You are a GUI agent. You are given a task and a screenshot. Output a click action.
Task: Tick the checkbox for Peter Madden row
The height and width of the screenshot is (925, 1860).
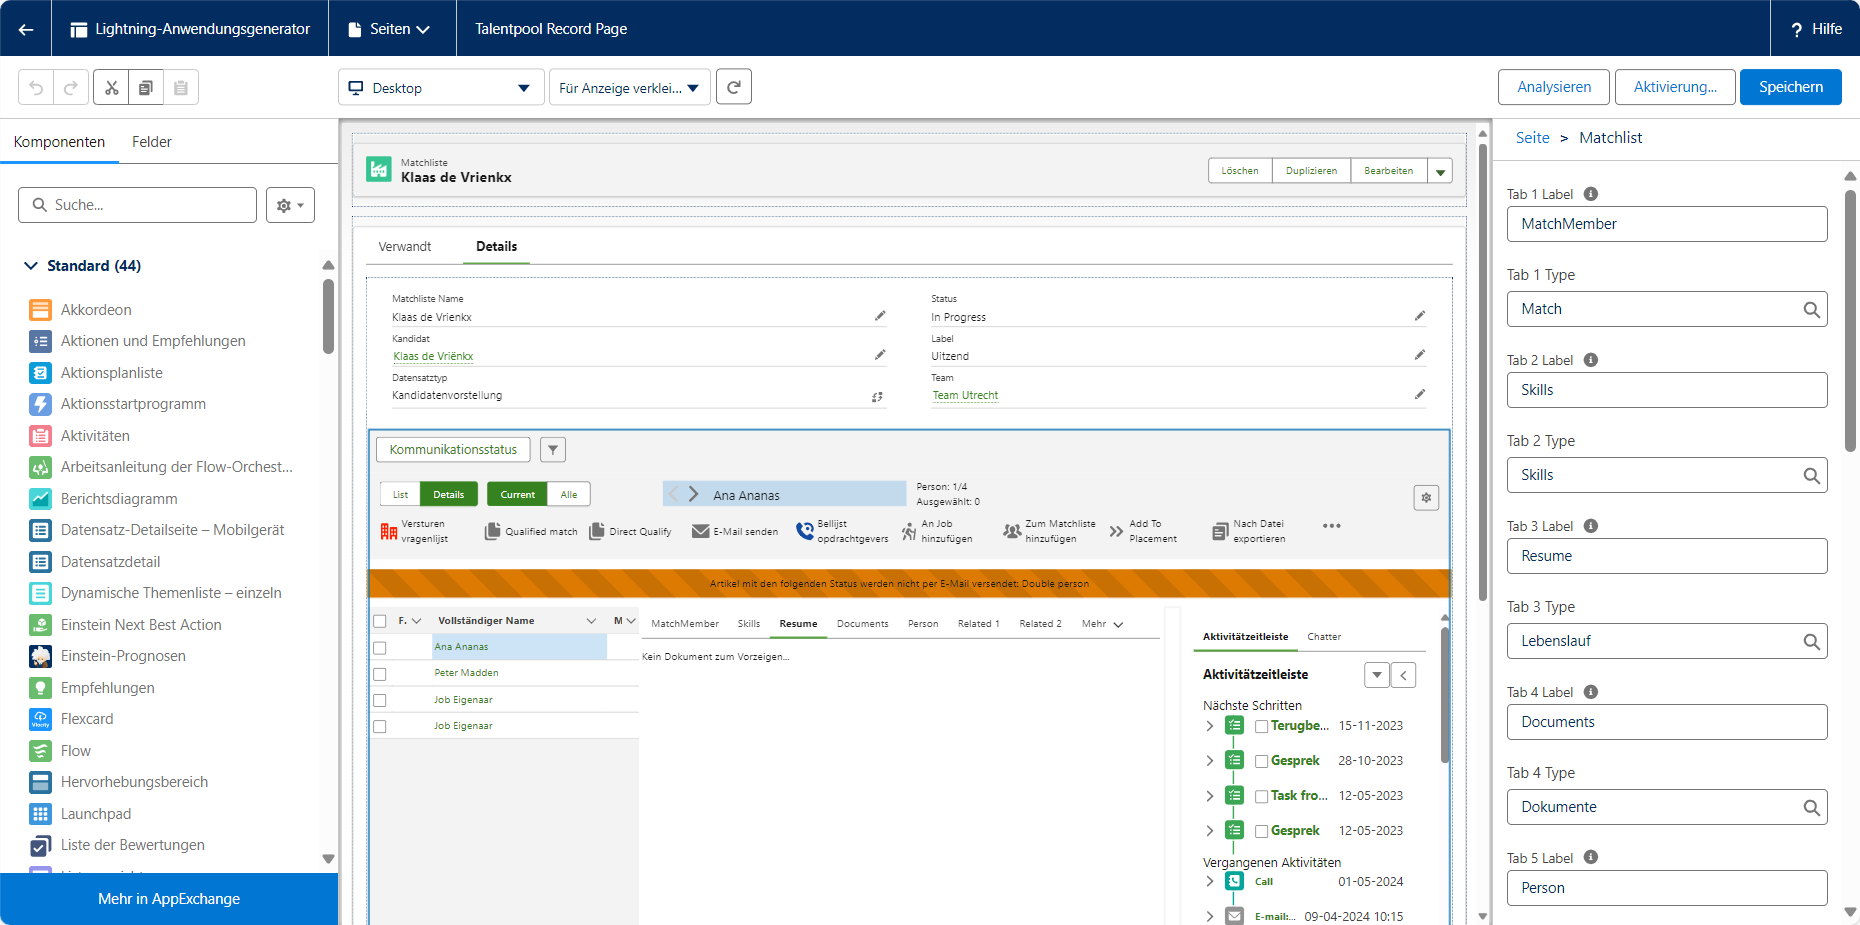380,674
